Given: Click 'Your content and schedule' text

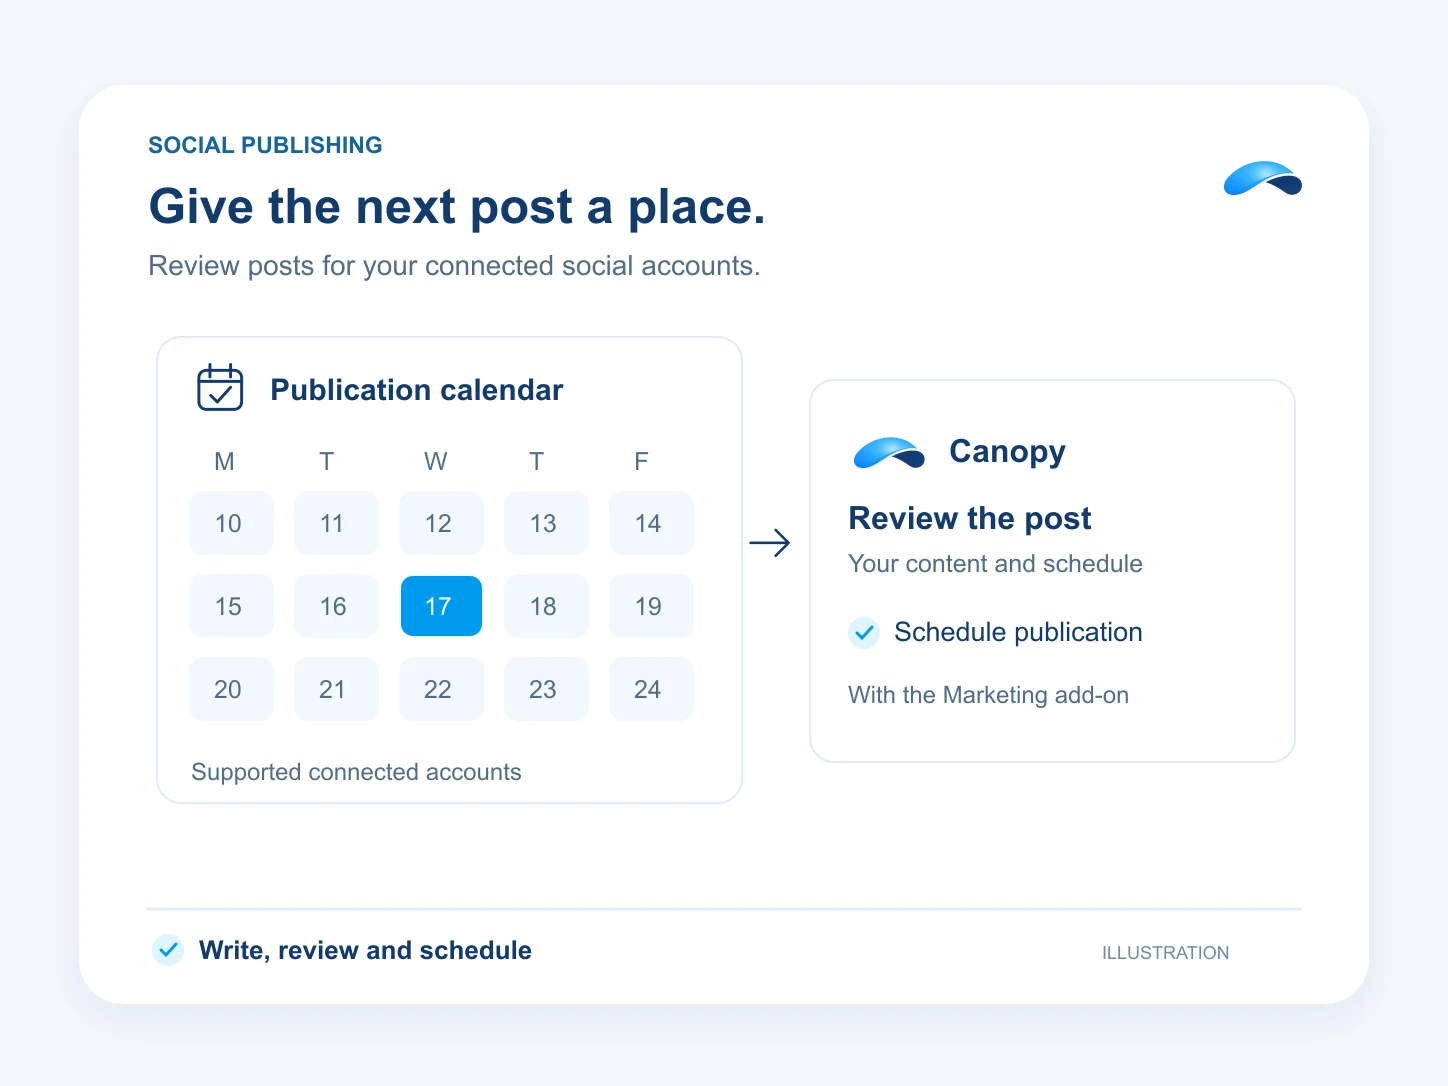Looking at the screenshot, I should click(995, 564).
